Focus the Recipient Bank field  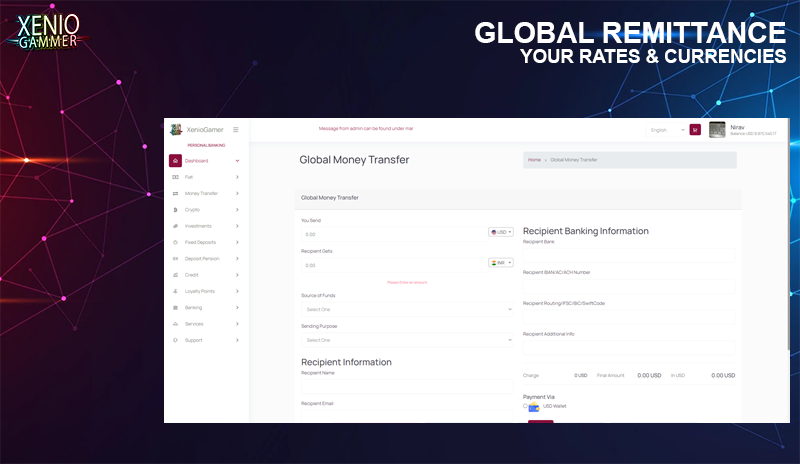click(x=629, y=255)
